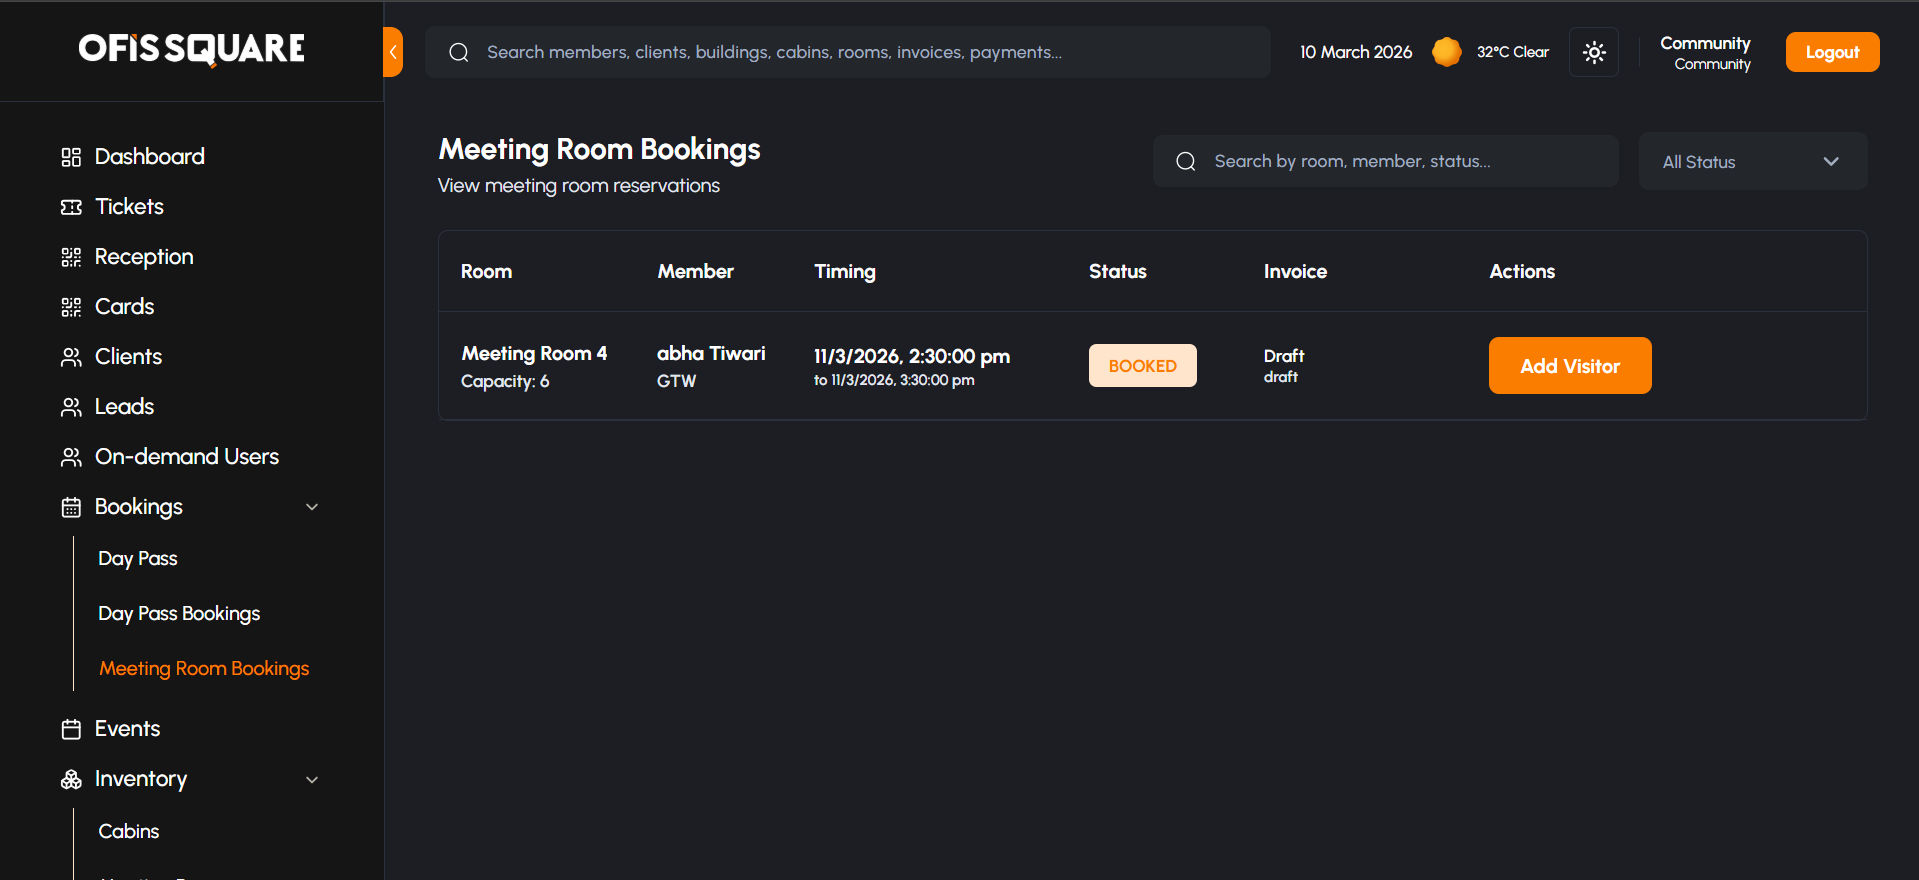Open the Cabins inventory item

pyautogui.click(x=129, y=832)
